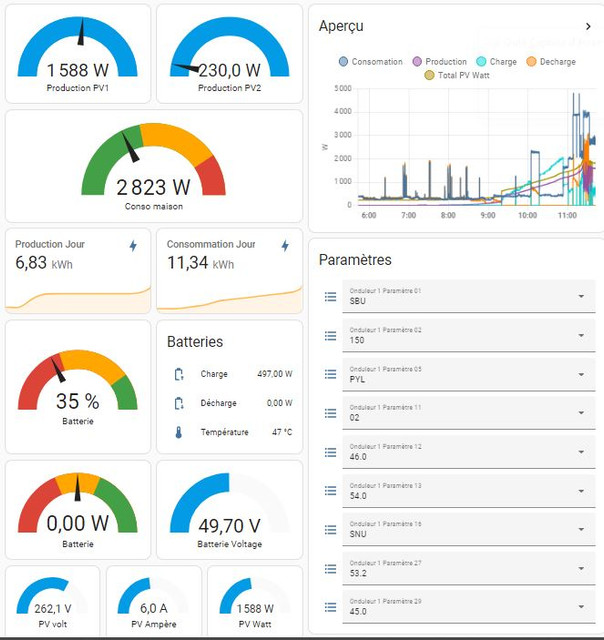Screen dimensions: 604x640
Task: Click the Consommation Jour lightning bolt icon
Action: coord(285,246)
